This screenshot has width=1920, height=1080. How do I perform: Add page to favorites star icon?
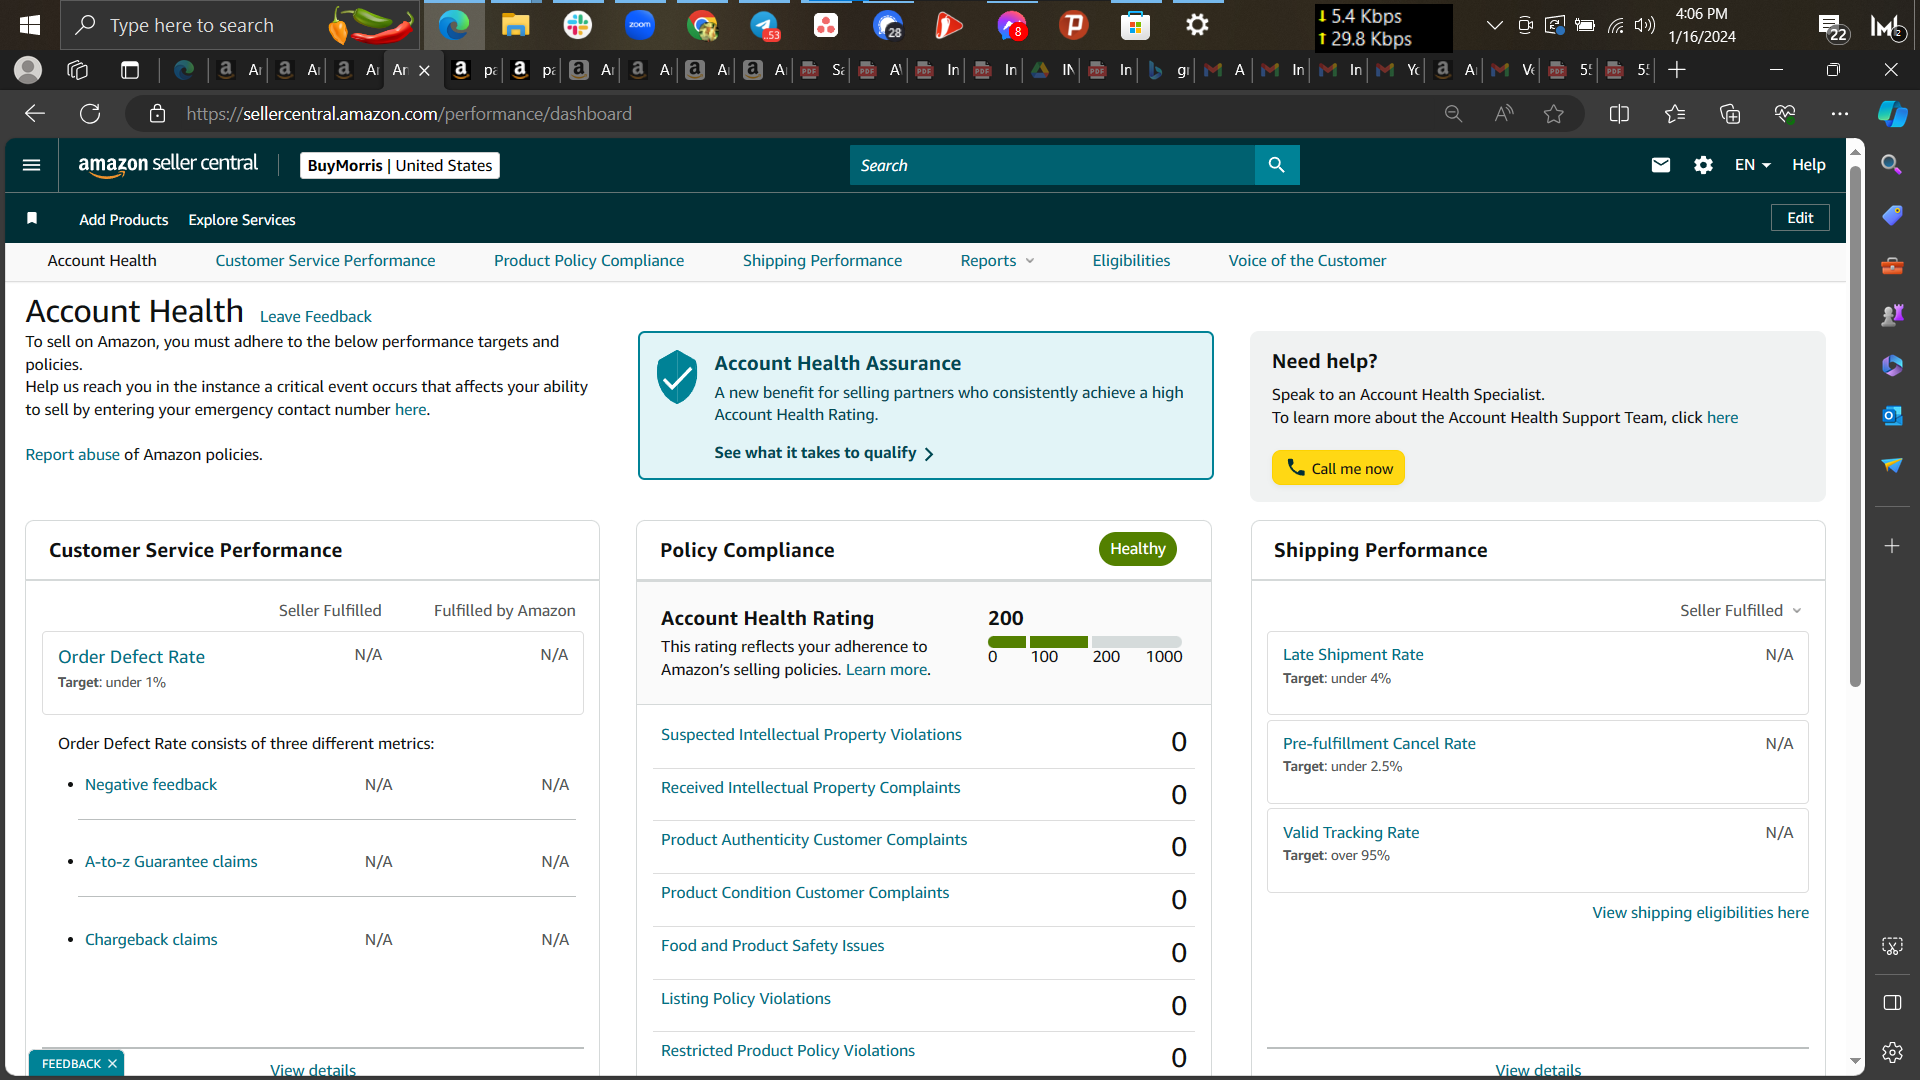tap(1553, 114)
